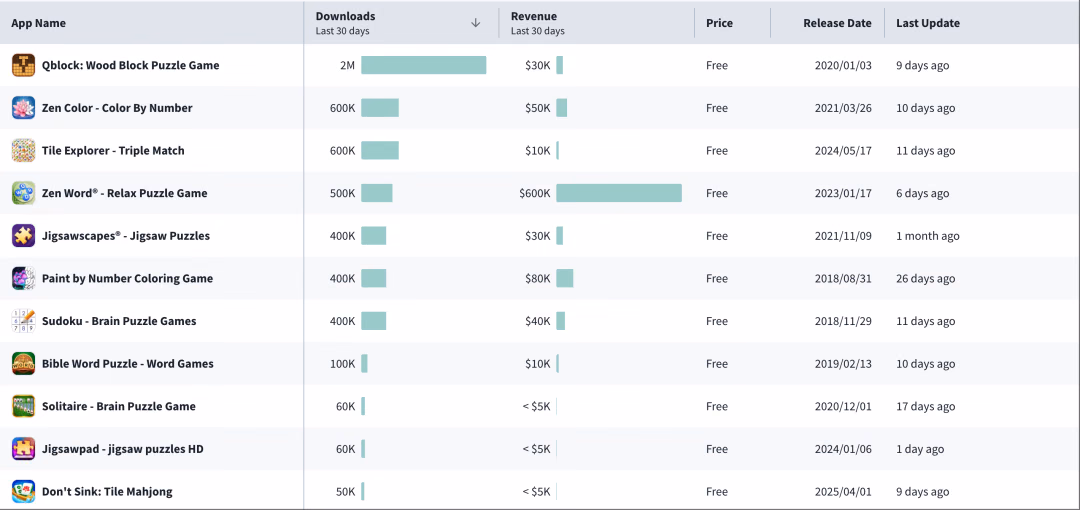Open Qblock: Wood Block Puzzle Game link
Image resolution: width=1080 pixels, height=510 pixels.
click(131, 65)
